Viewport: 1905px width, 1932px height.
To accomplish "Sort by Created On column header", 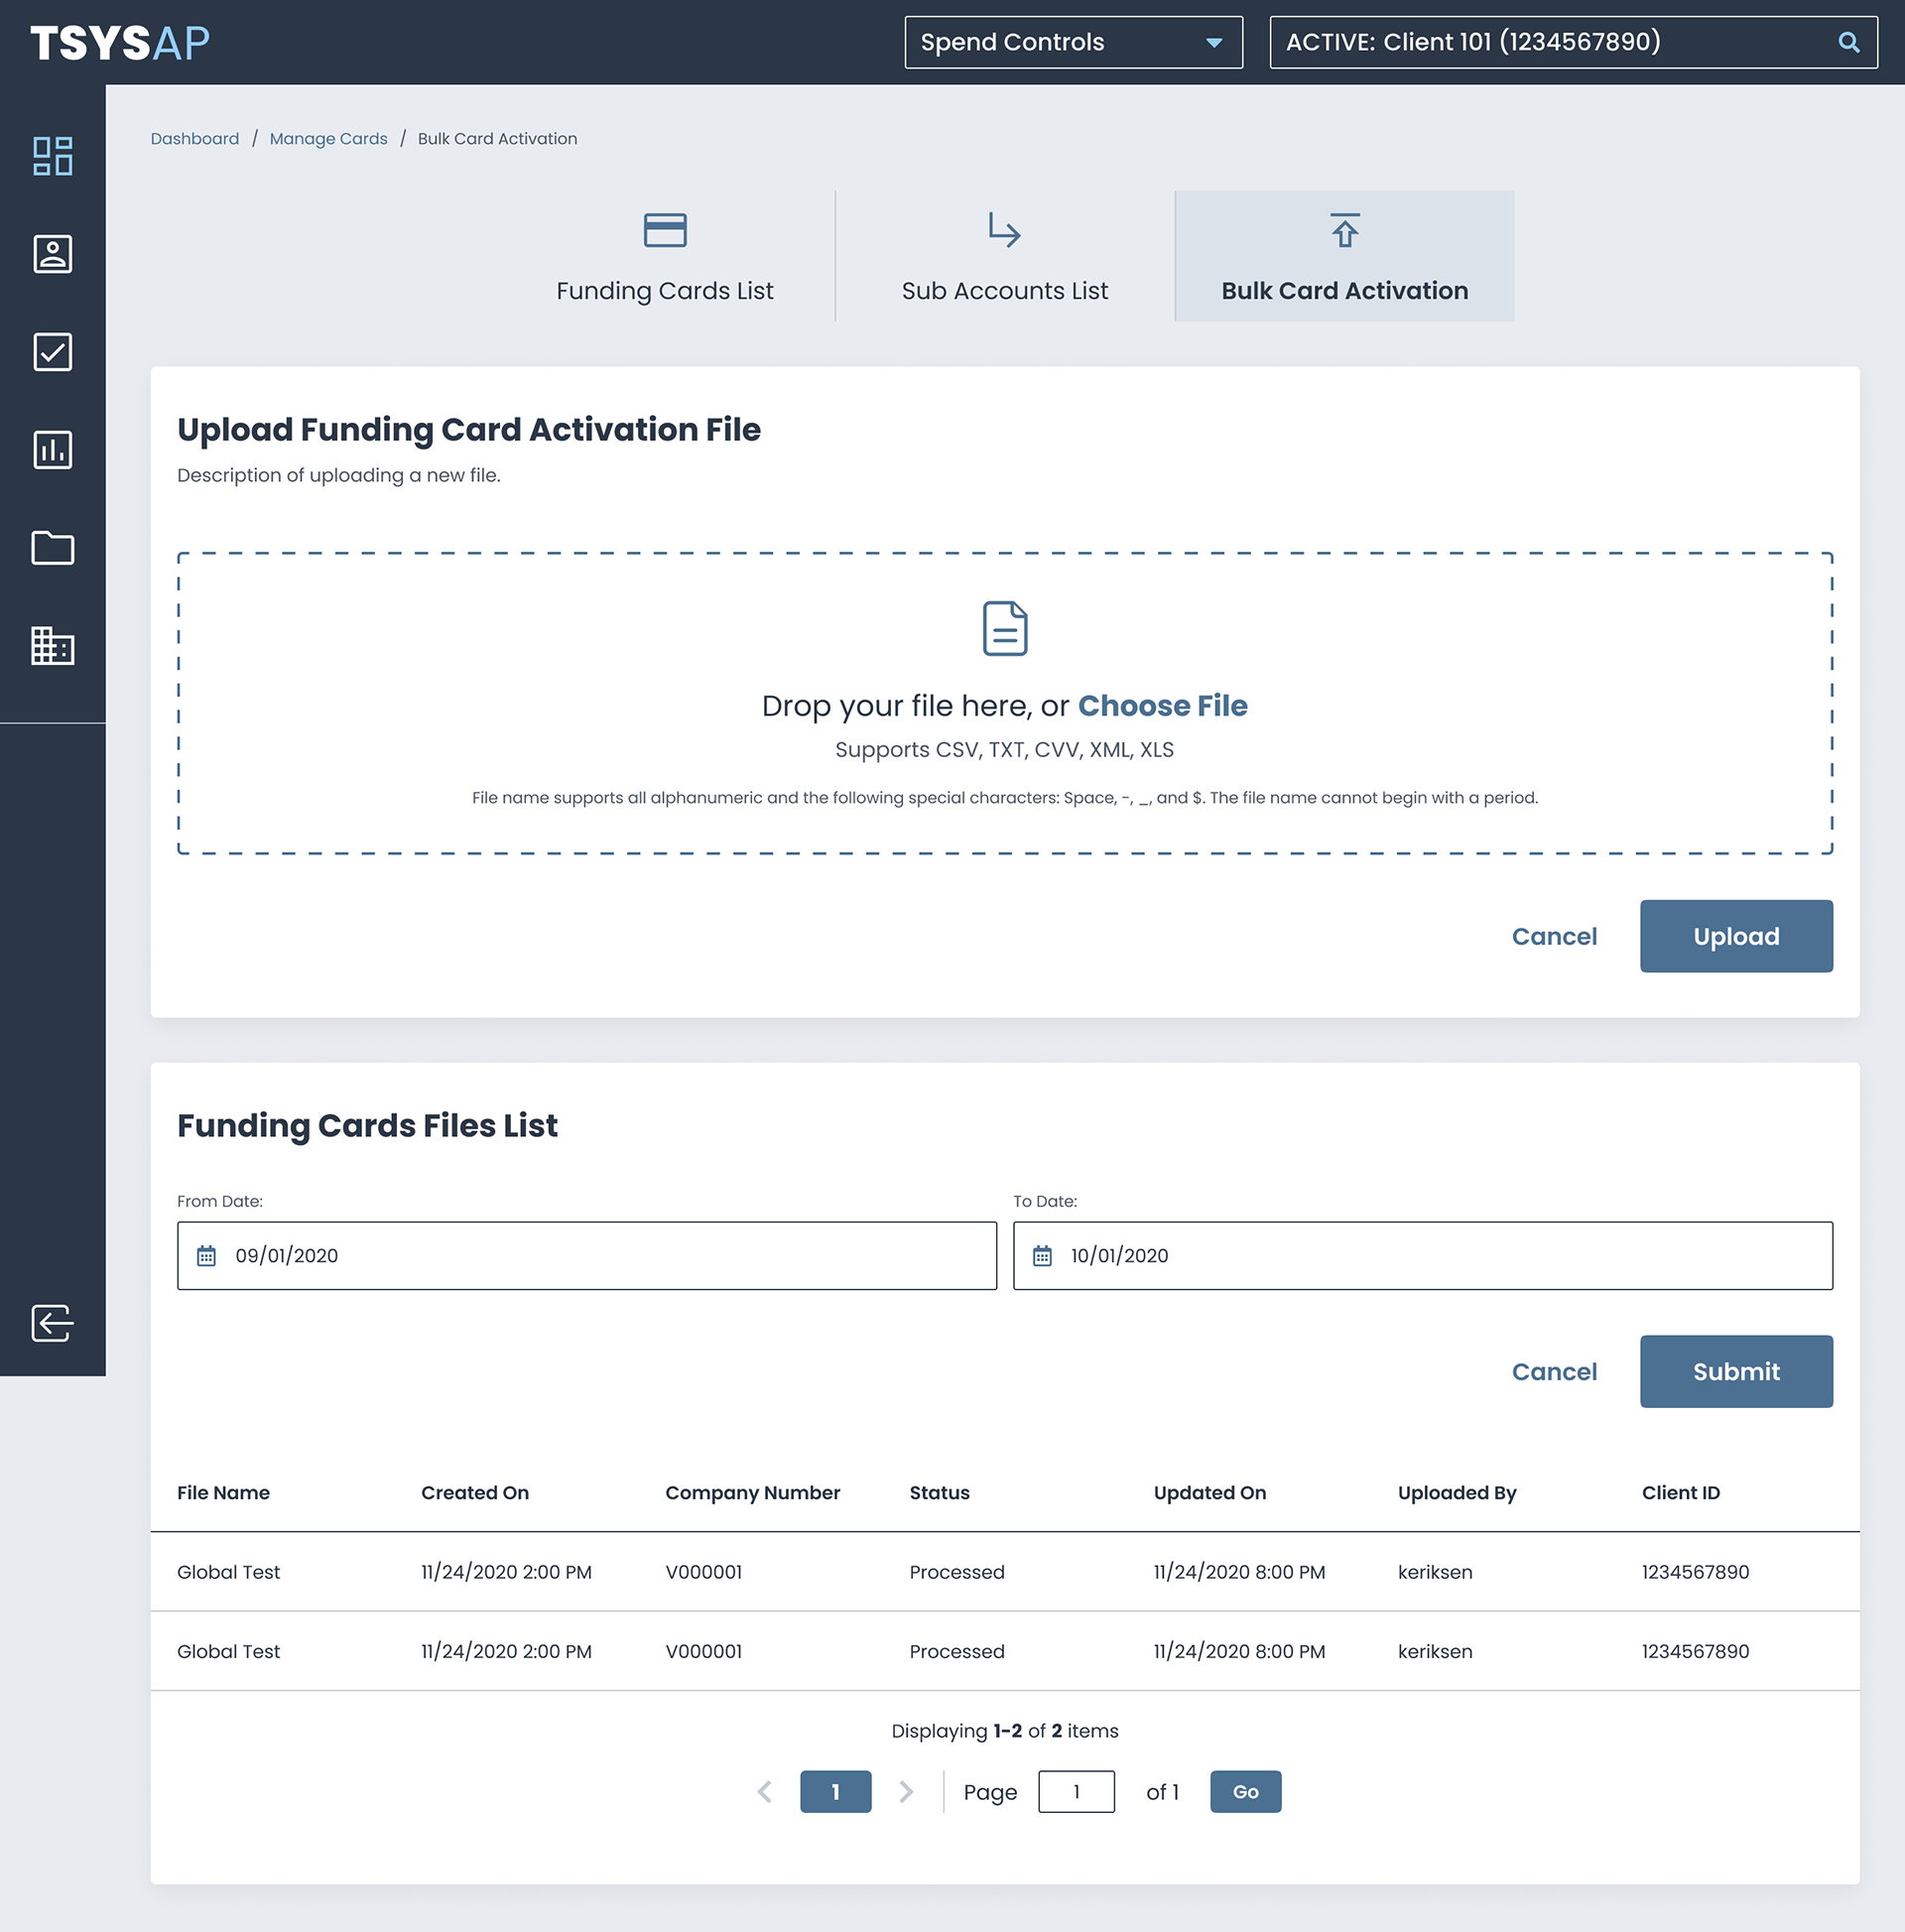I will click(x=475, y=1492).
